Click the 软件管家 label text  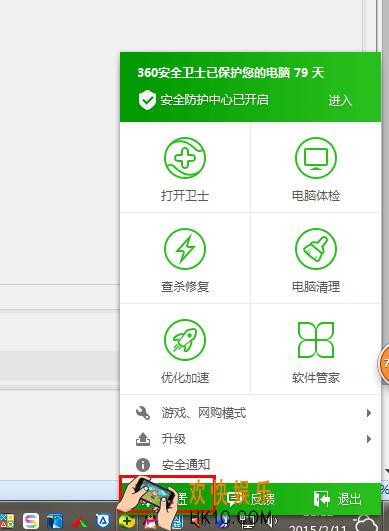click(x=316, y=378)
